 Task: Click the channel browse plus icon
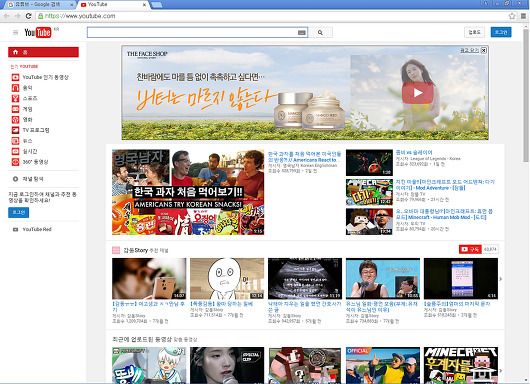pyautogui.click(x=16, y=179)
